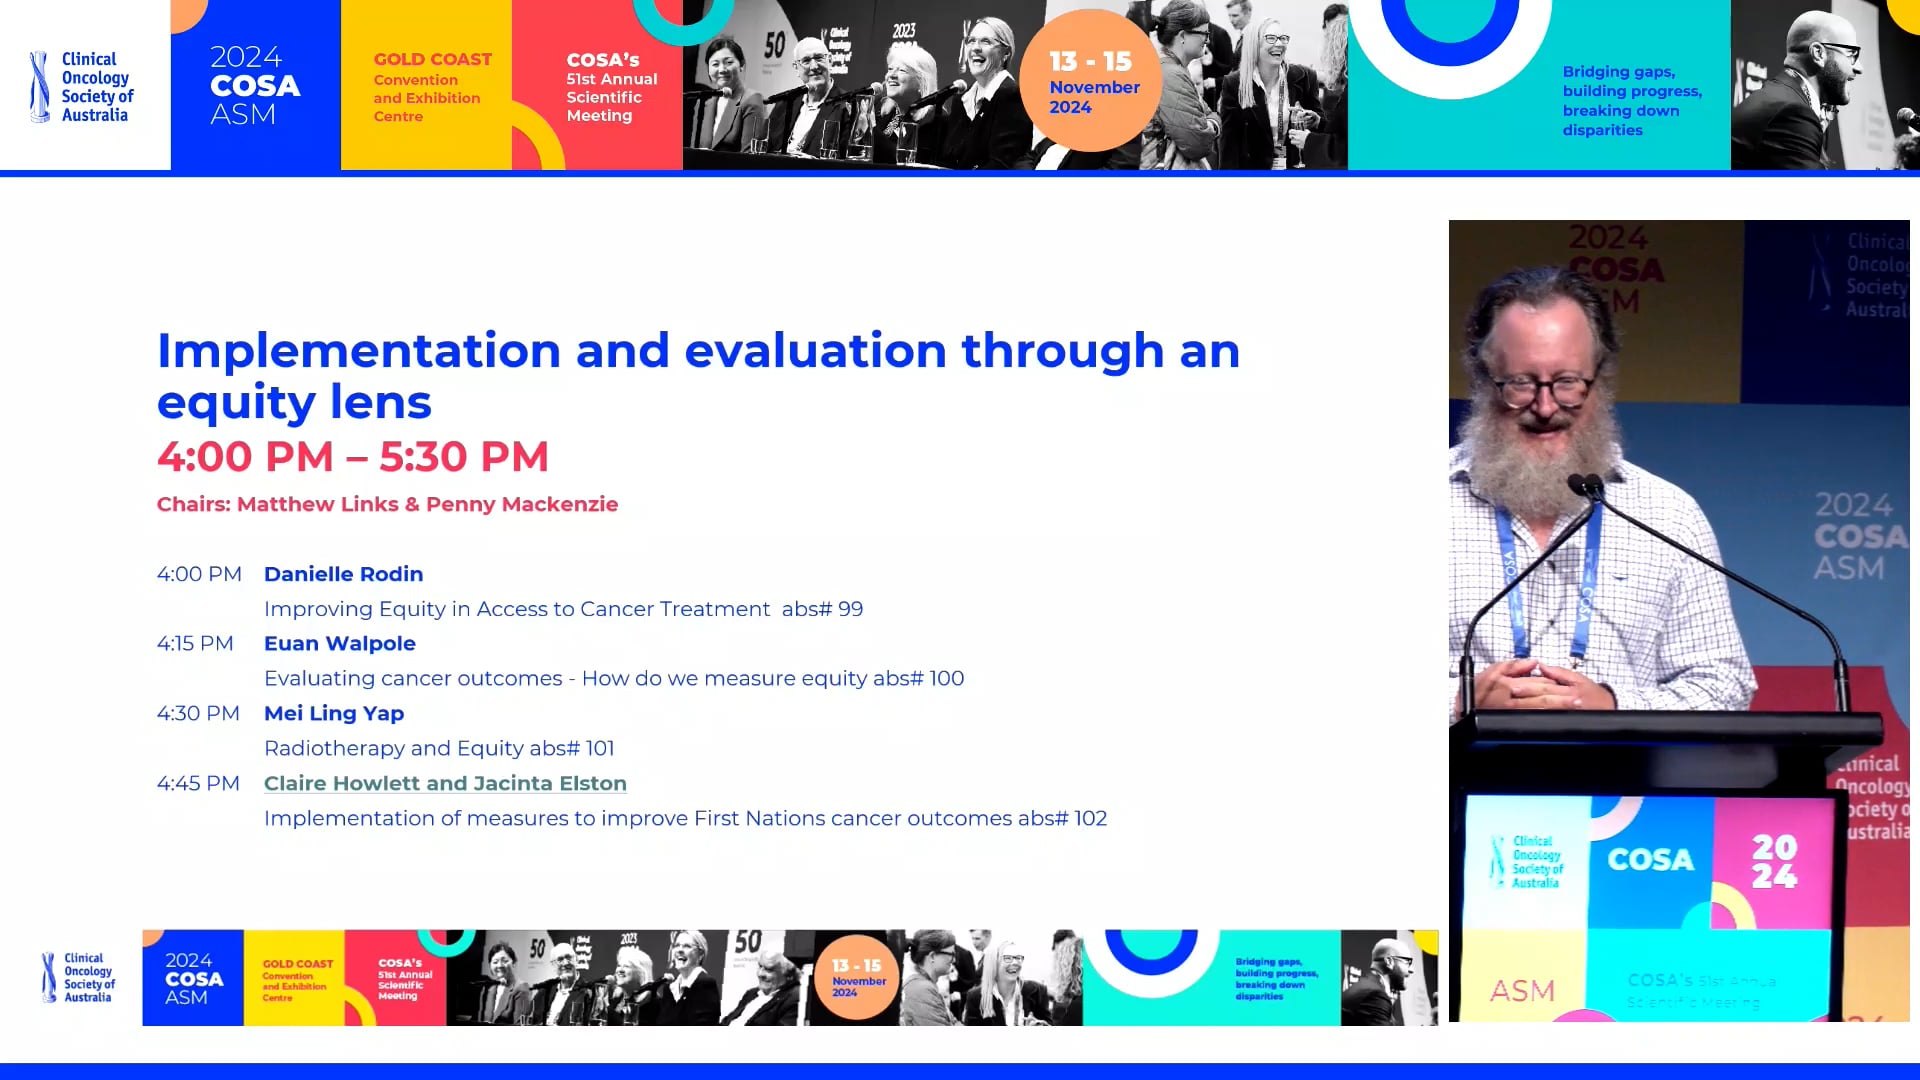
Task: Select the 2024 COSA ASM blue banner tile
Action: click(255, 85)
